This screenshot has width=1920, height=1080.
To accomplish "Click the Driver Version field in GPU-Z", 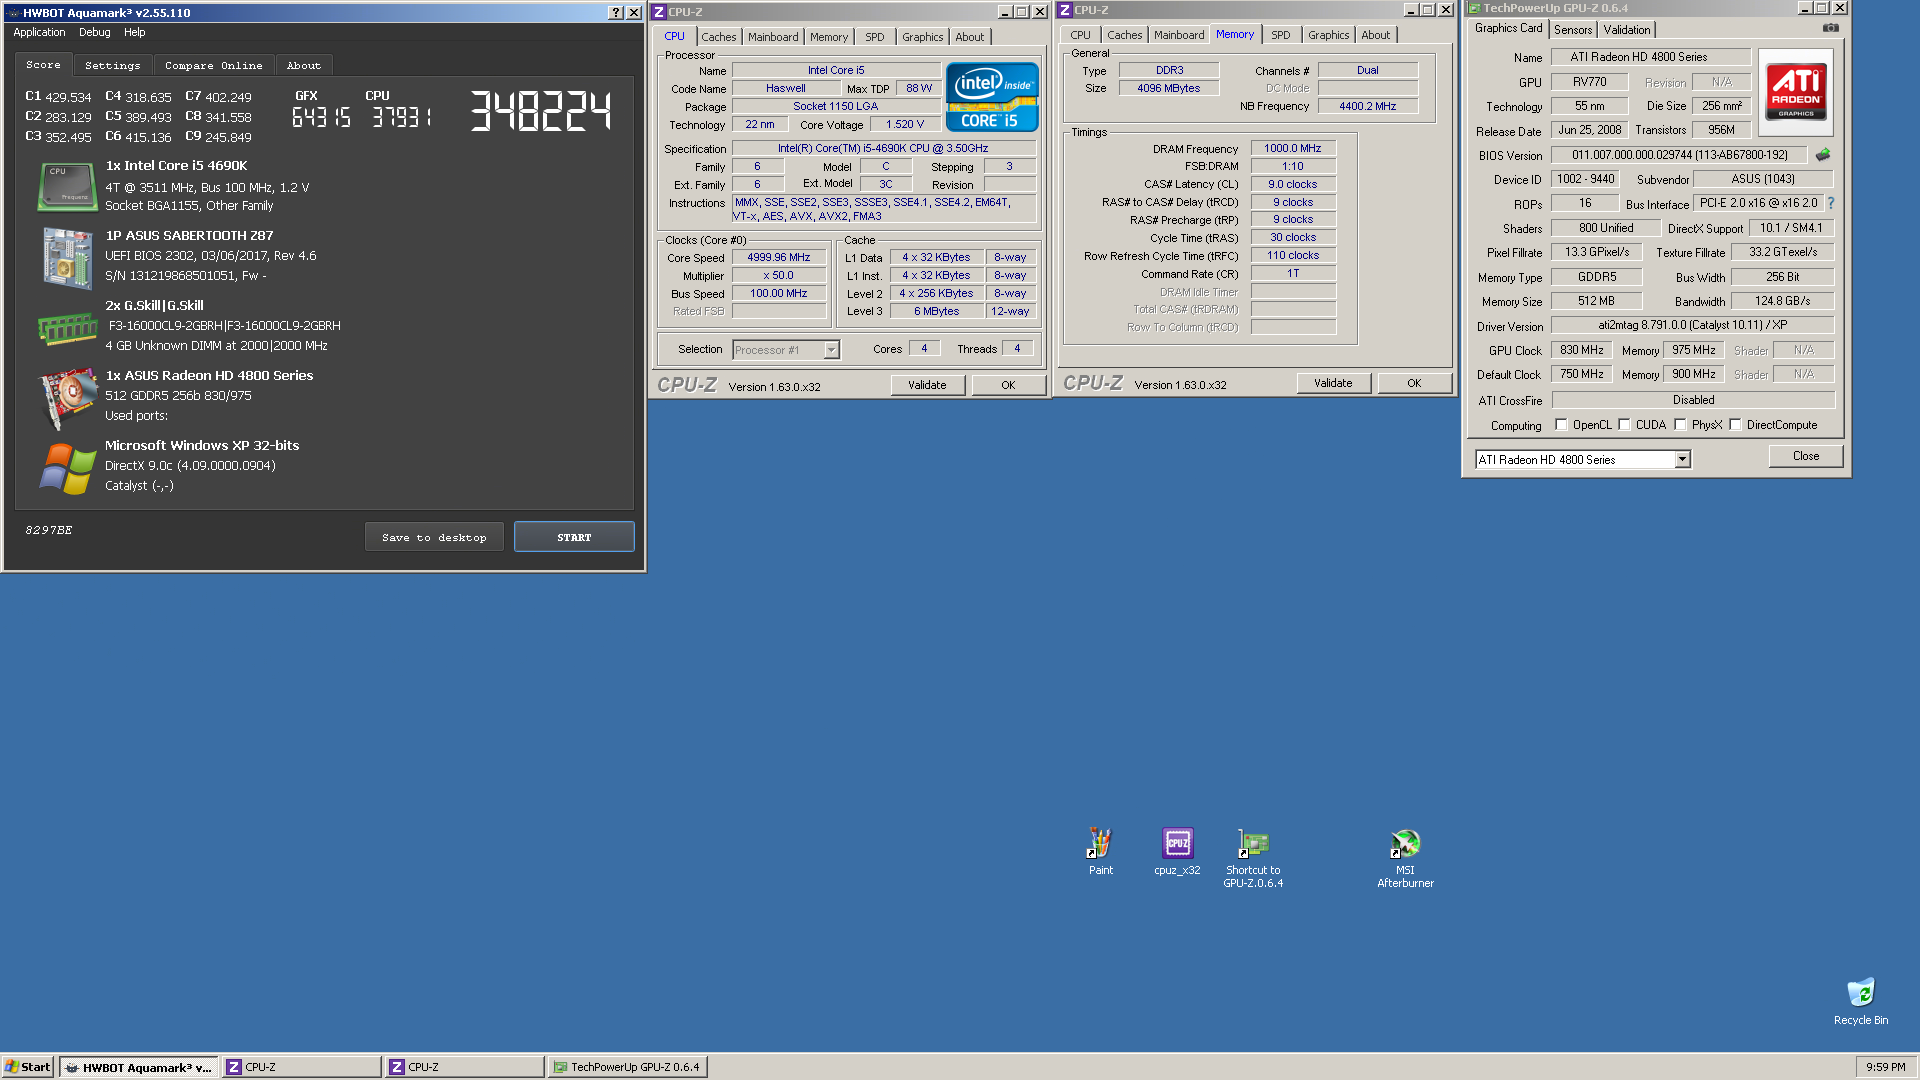I will 1693,325.
